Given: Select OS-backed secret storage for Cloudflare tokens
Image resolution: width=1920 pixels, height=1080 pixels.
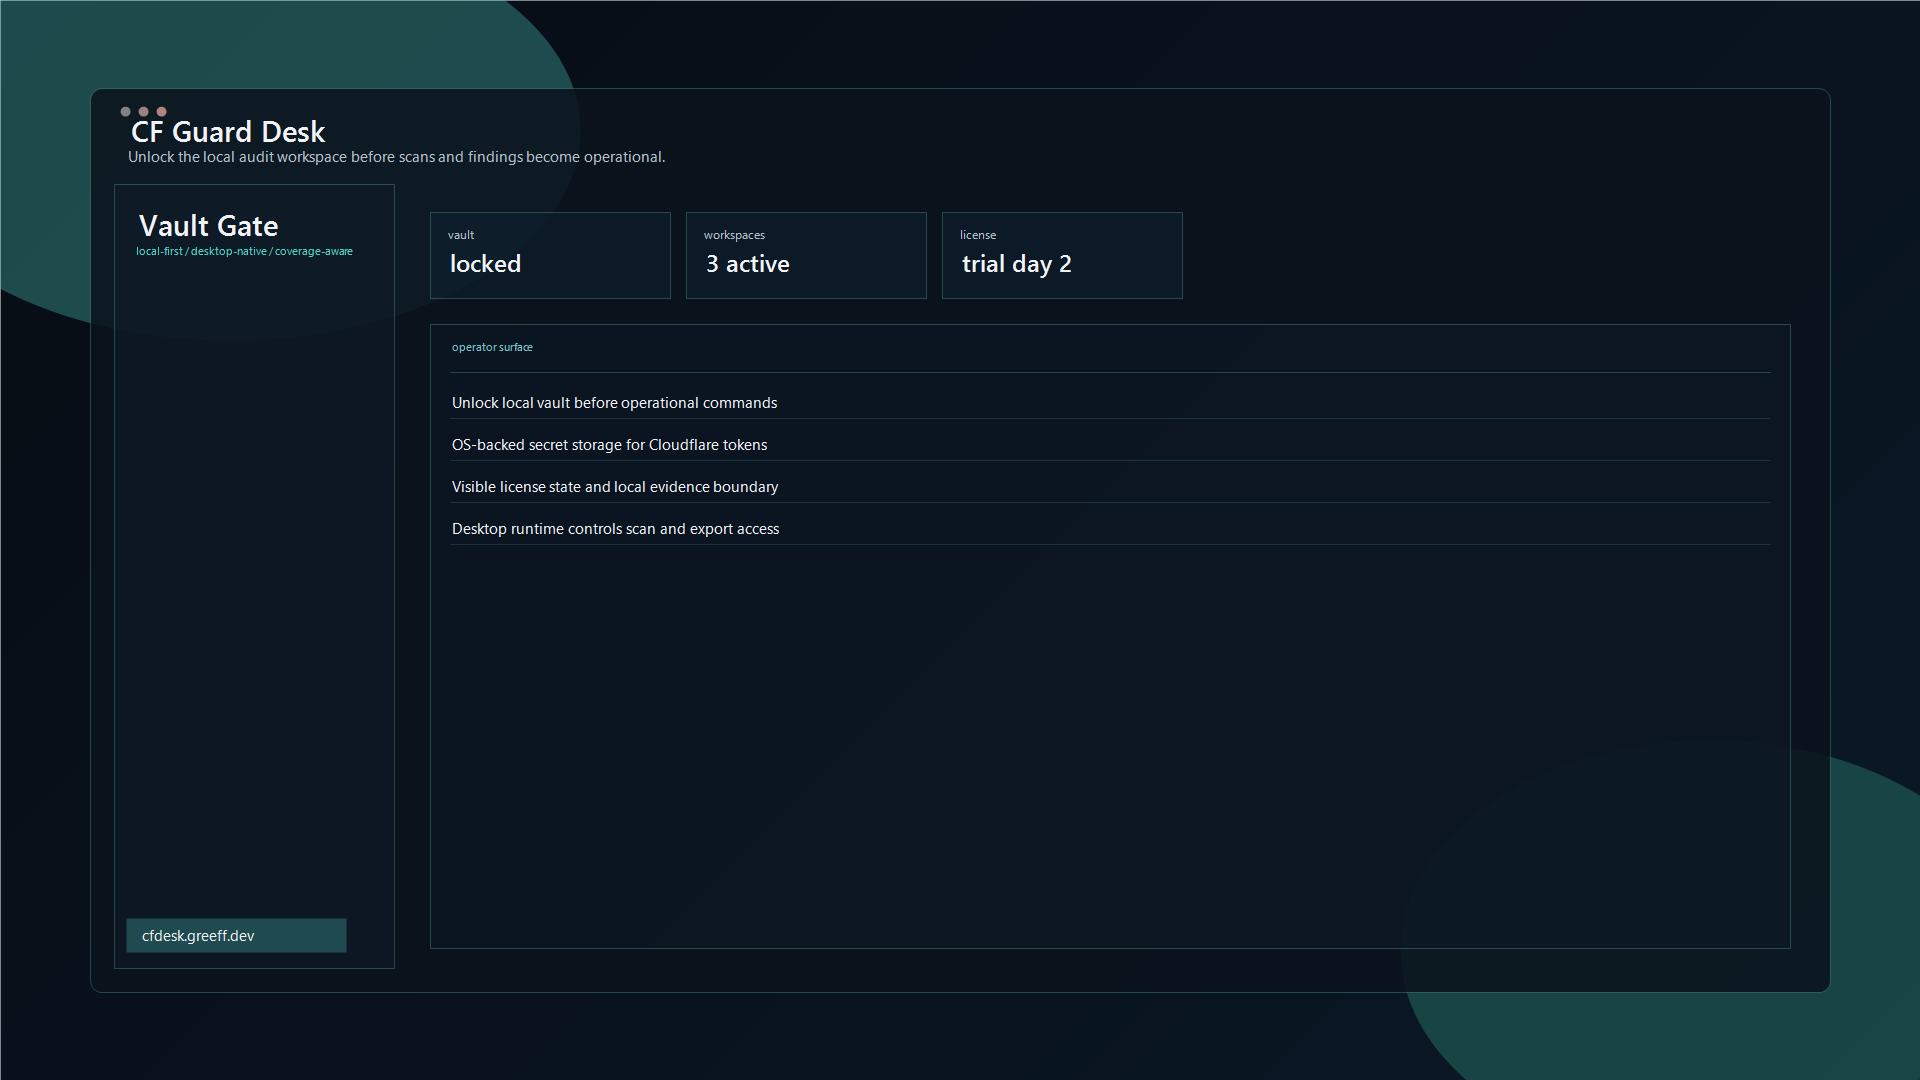Looking at the screenshot, I should [609, 445].
